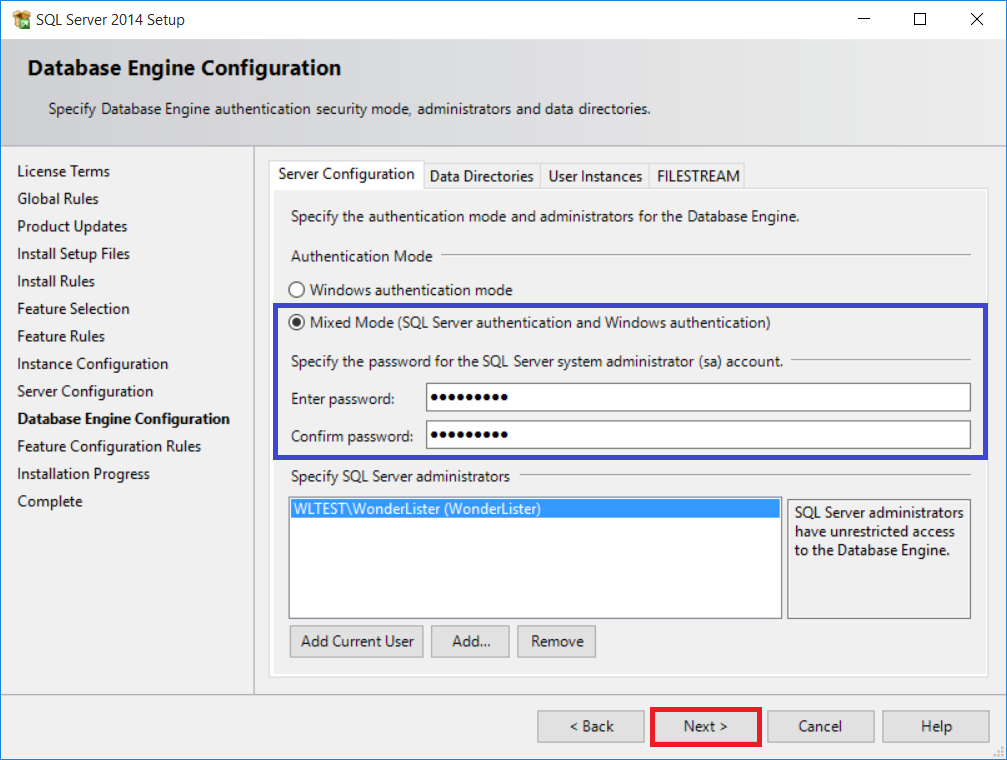
Task: Click Install Rules step in sidebar
Action: [x=56, y=281]
